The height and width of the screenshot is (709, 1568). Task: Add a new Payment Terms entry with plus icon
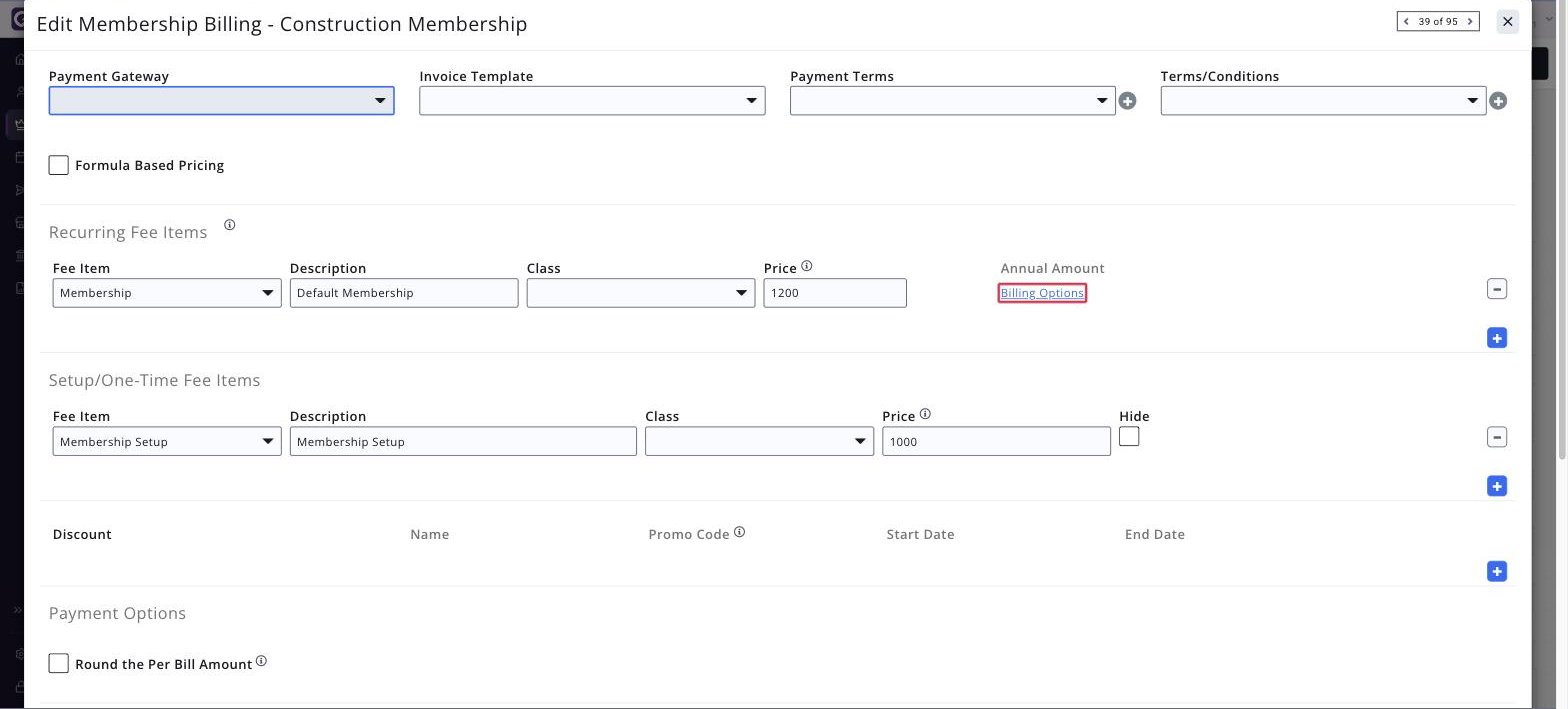coord(1127,101)
